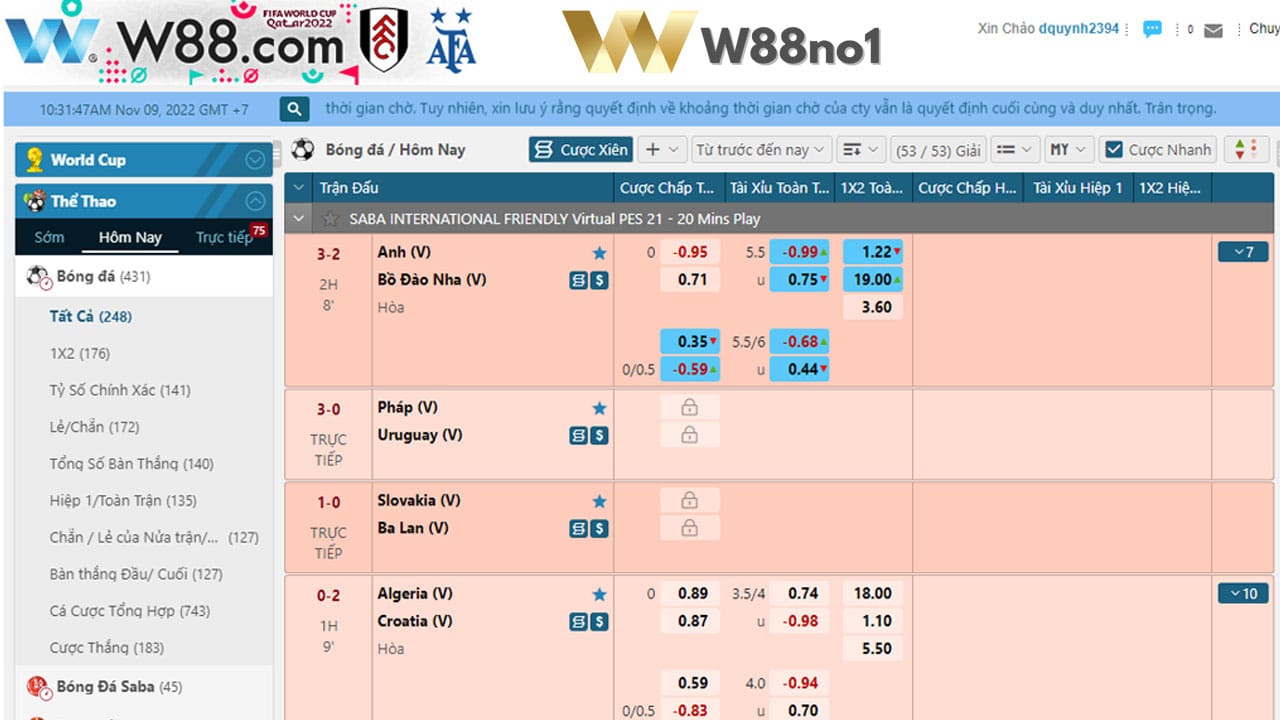This screenshot has width=1280, height=720.
Task: Click the dollar icon on Slovakia match
Action: tap(599, 528)
